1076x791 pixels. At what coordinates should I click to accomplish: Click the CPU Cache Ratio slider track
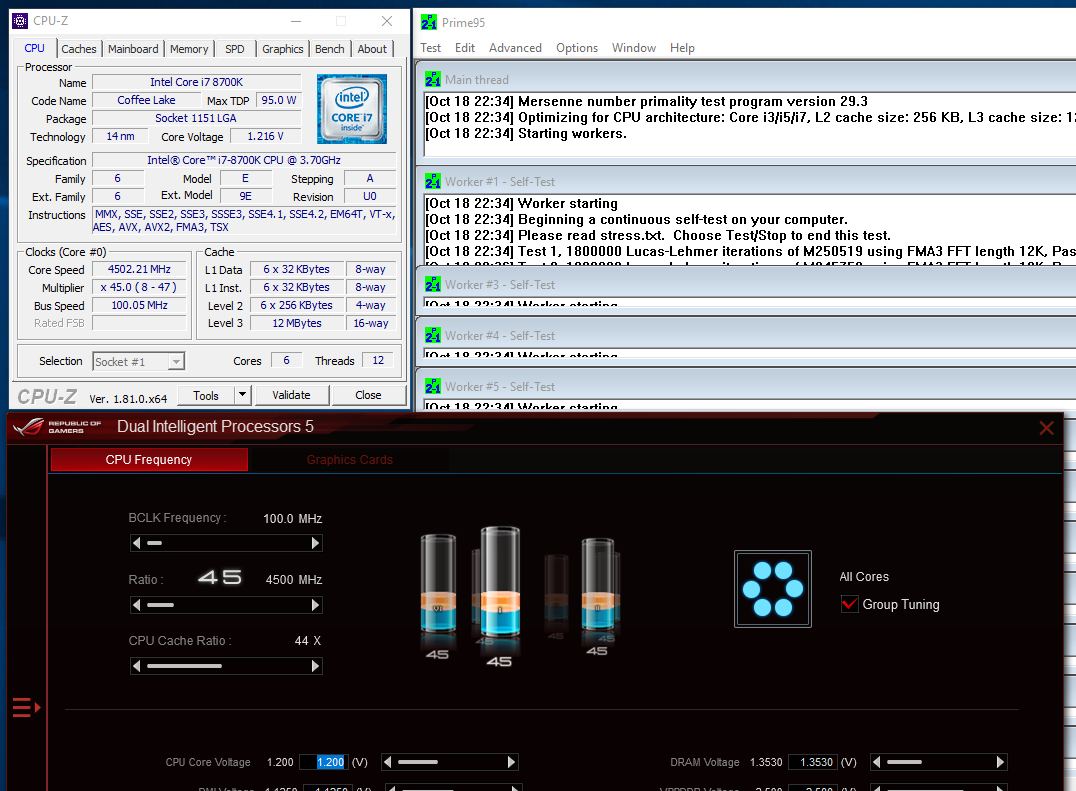pyautogui.click(x=226, y=666)
